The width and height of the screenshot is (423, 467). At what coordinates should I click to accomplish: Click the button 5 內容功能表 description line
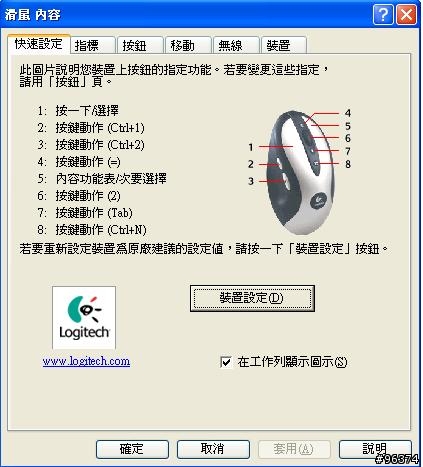pos(102,179)
